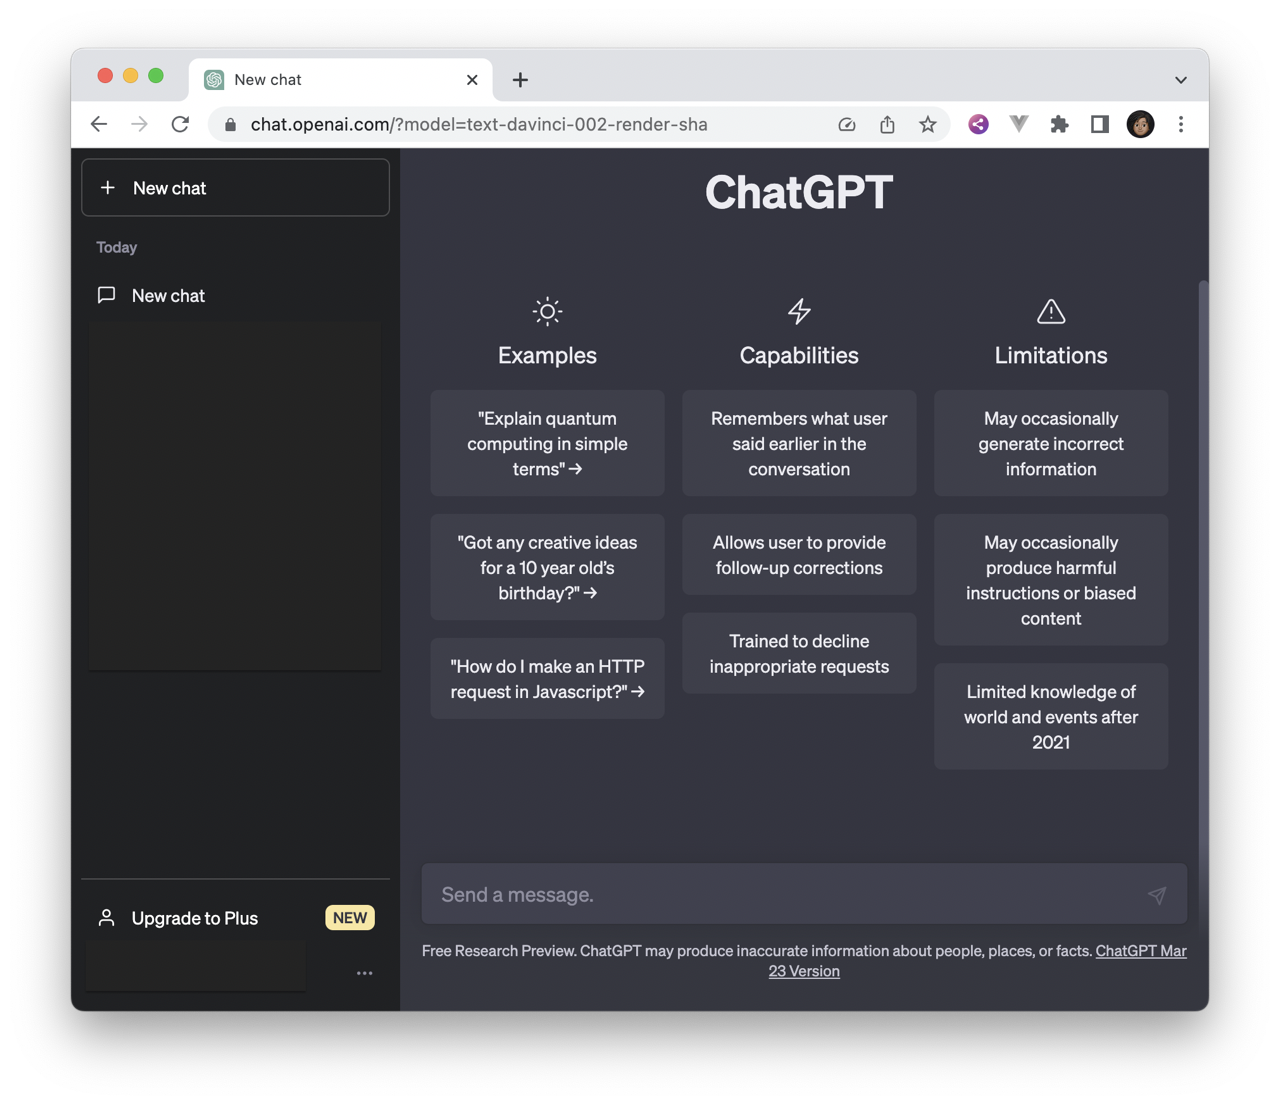
Task: Select the New chat browser tab
Action: [340, 80]
